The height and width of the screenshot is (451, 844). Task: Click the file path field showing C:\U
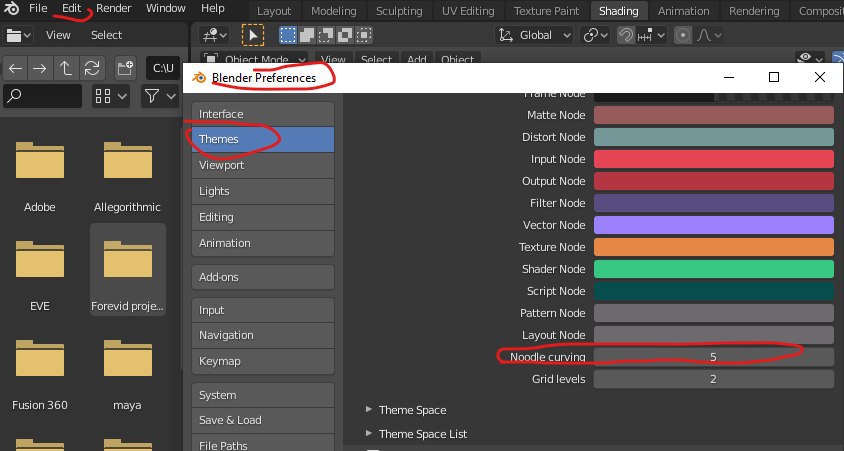[x=163, y=68]
